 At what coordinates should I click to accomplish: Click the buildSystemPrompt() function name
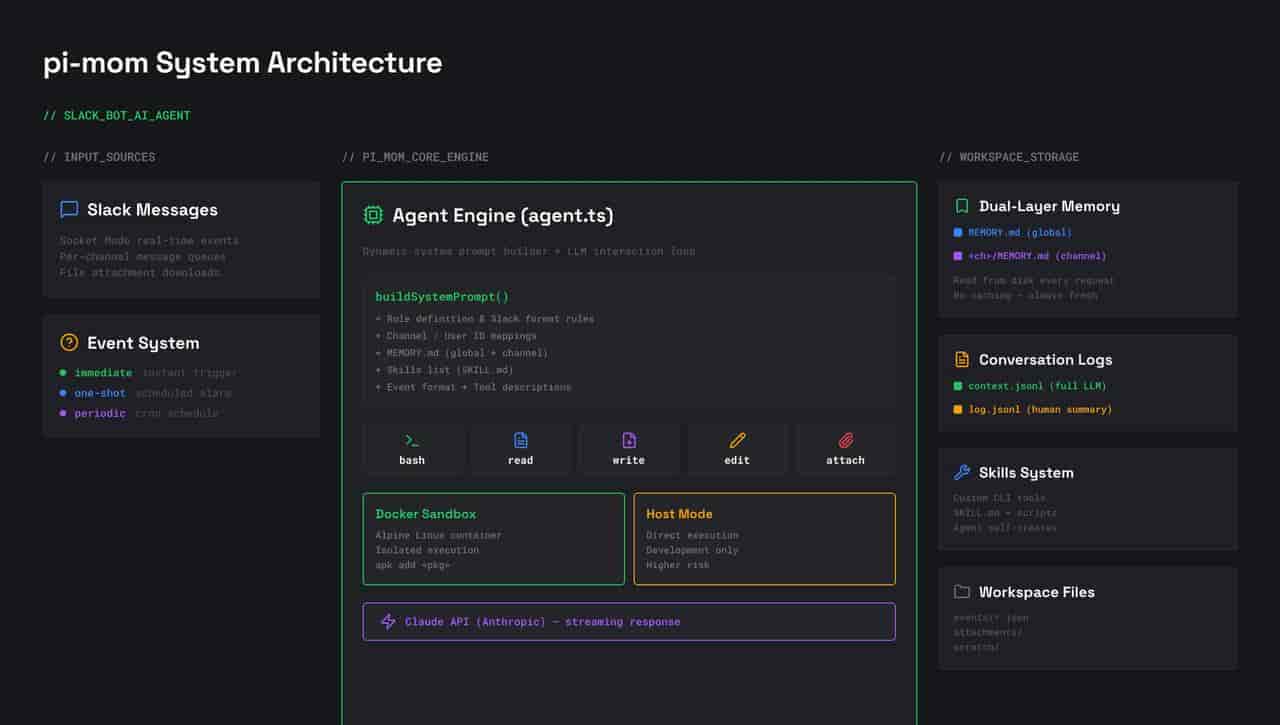(x=442, y=297)
